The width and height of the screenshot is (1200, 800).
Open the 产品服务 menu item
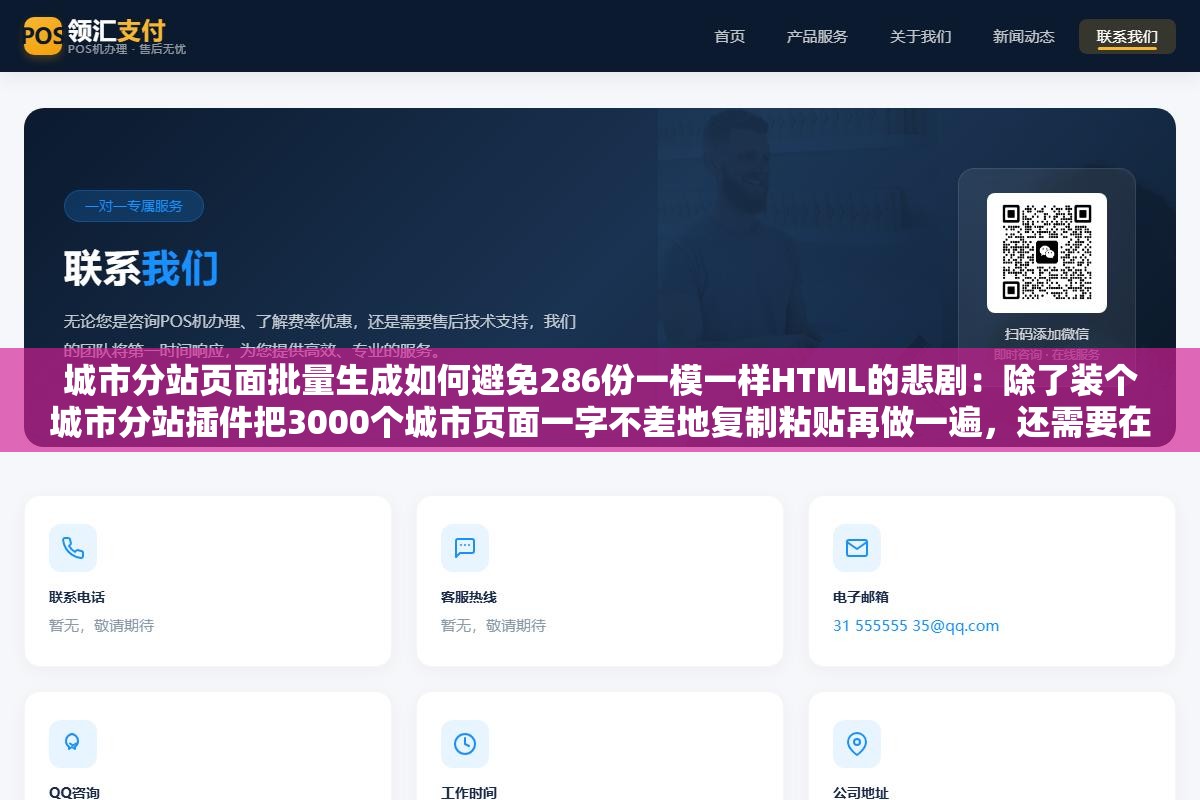817,36
